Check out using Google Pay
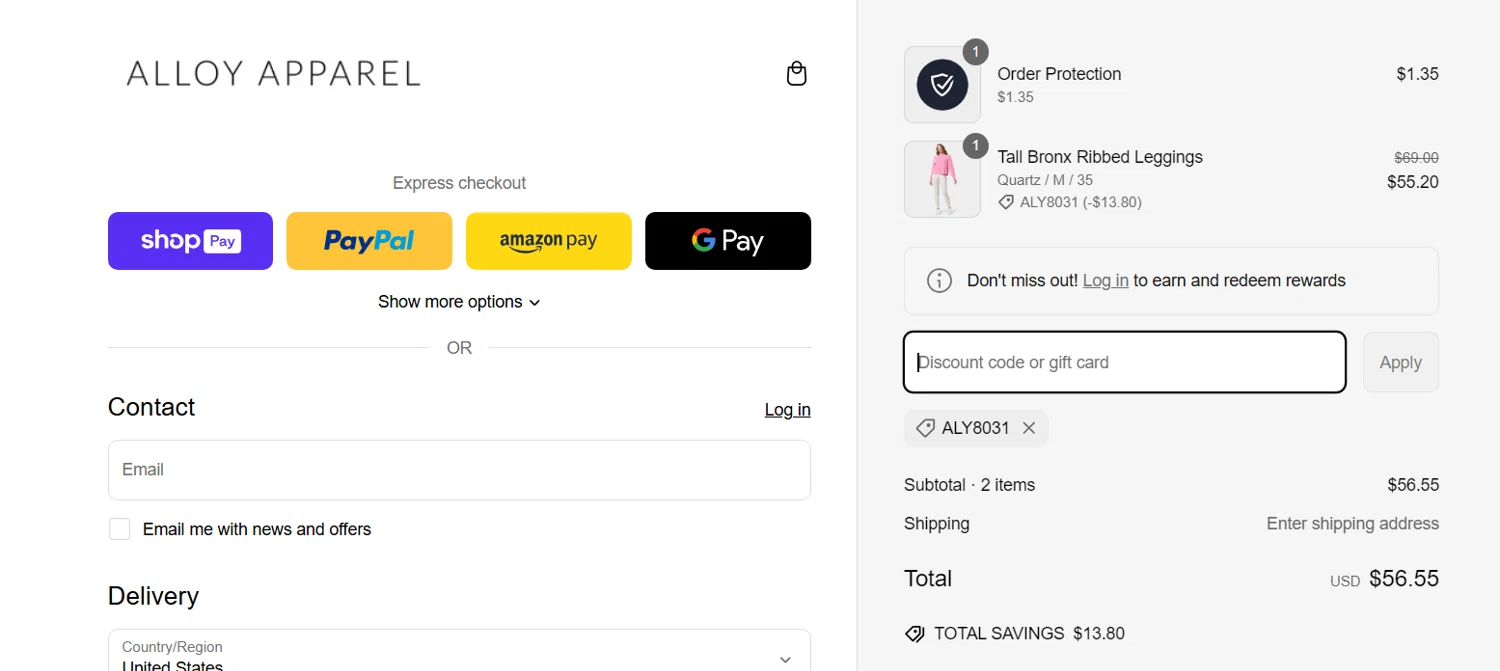The image size is (1500, 671). pyautogui.click(x=728, y=241)
